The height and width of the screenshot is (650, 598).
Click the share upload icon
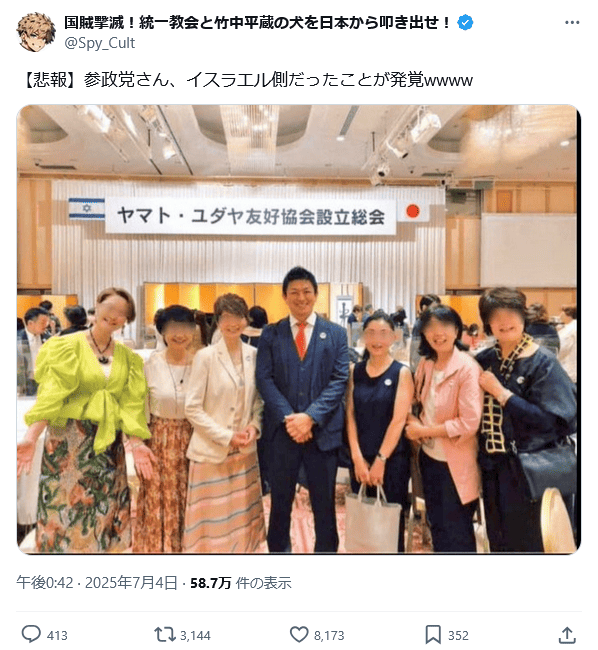click(567, 635)
